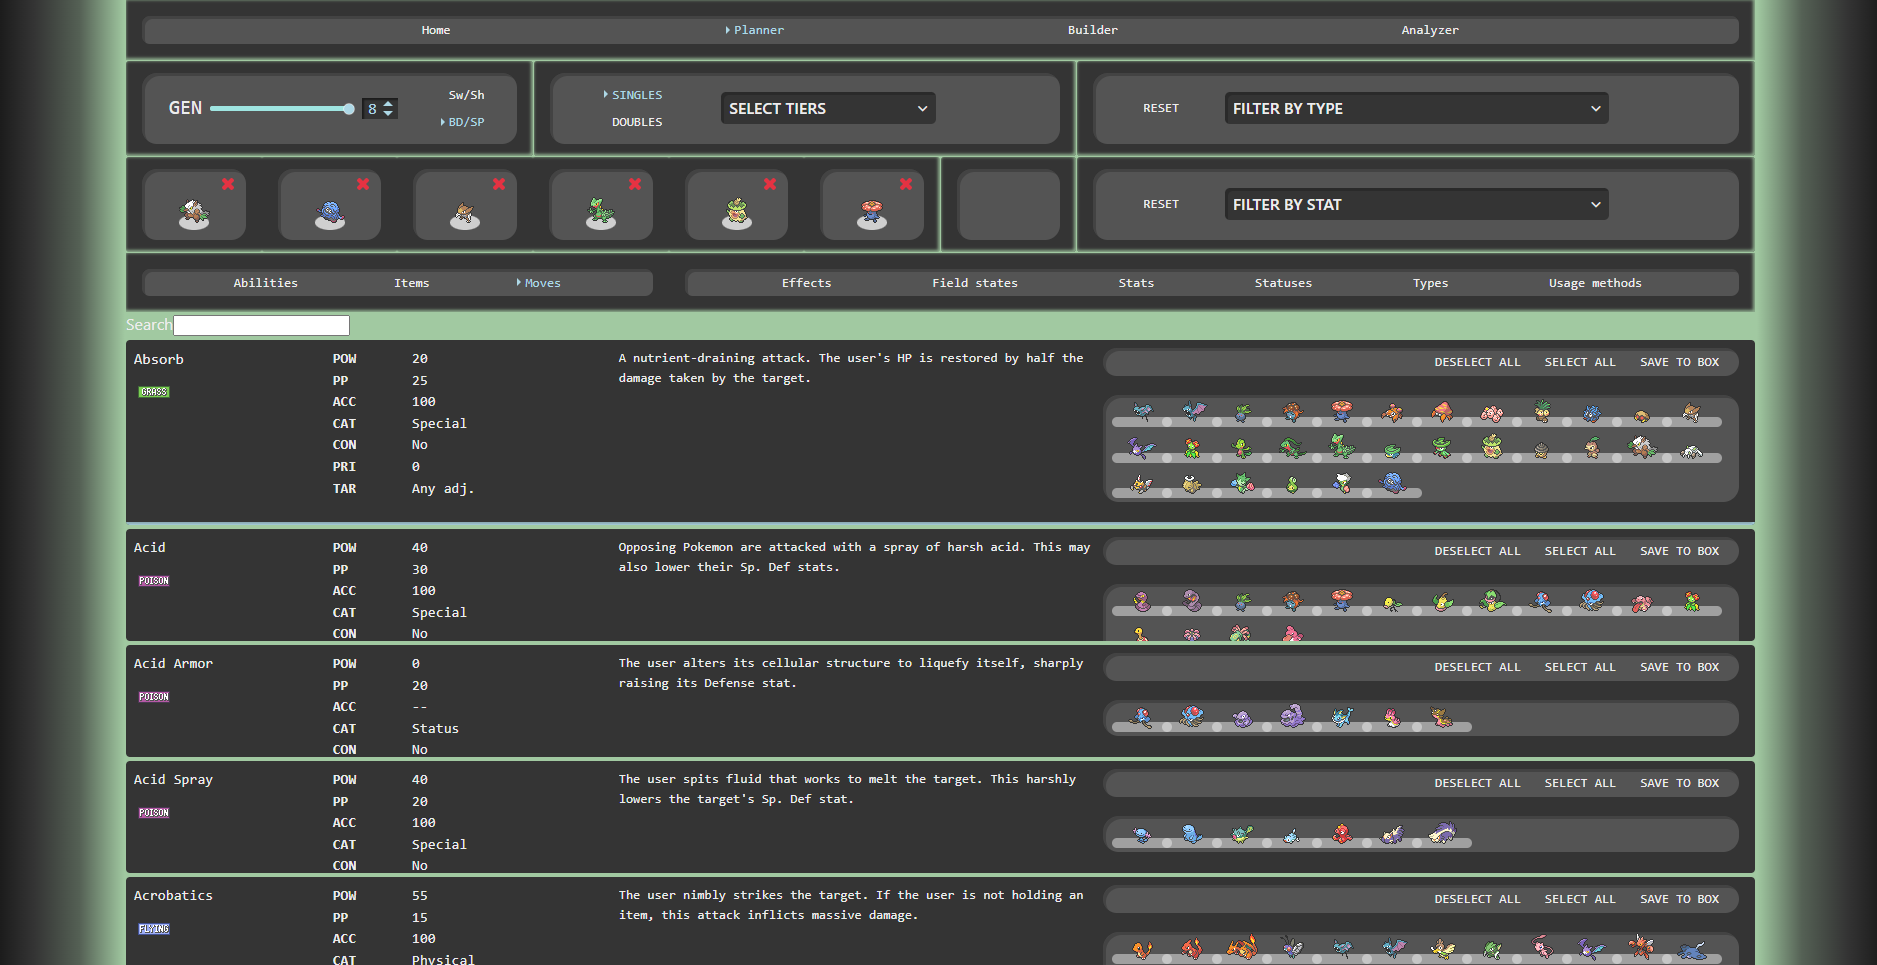The width and height of the screenshot is (1877, 965).
Task: Click the GEN slider handle
Action: (x=348, y=109)
